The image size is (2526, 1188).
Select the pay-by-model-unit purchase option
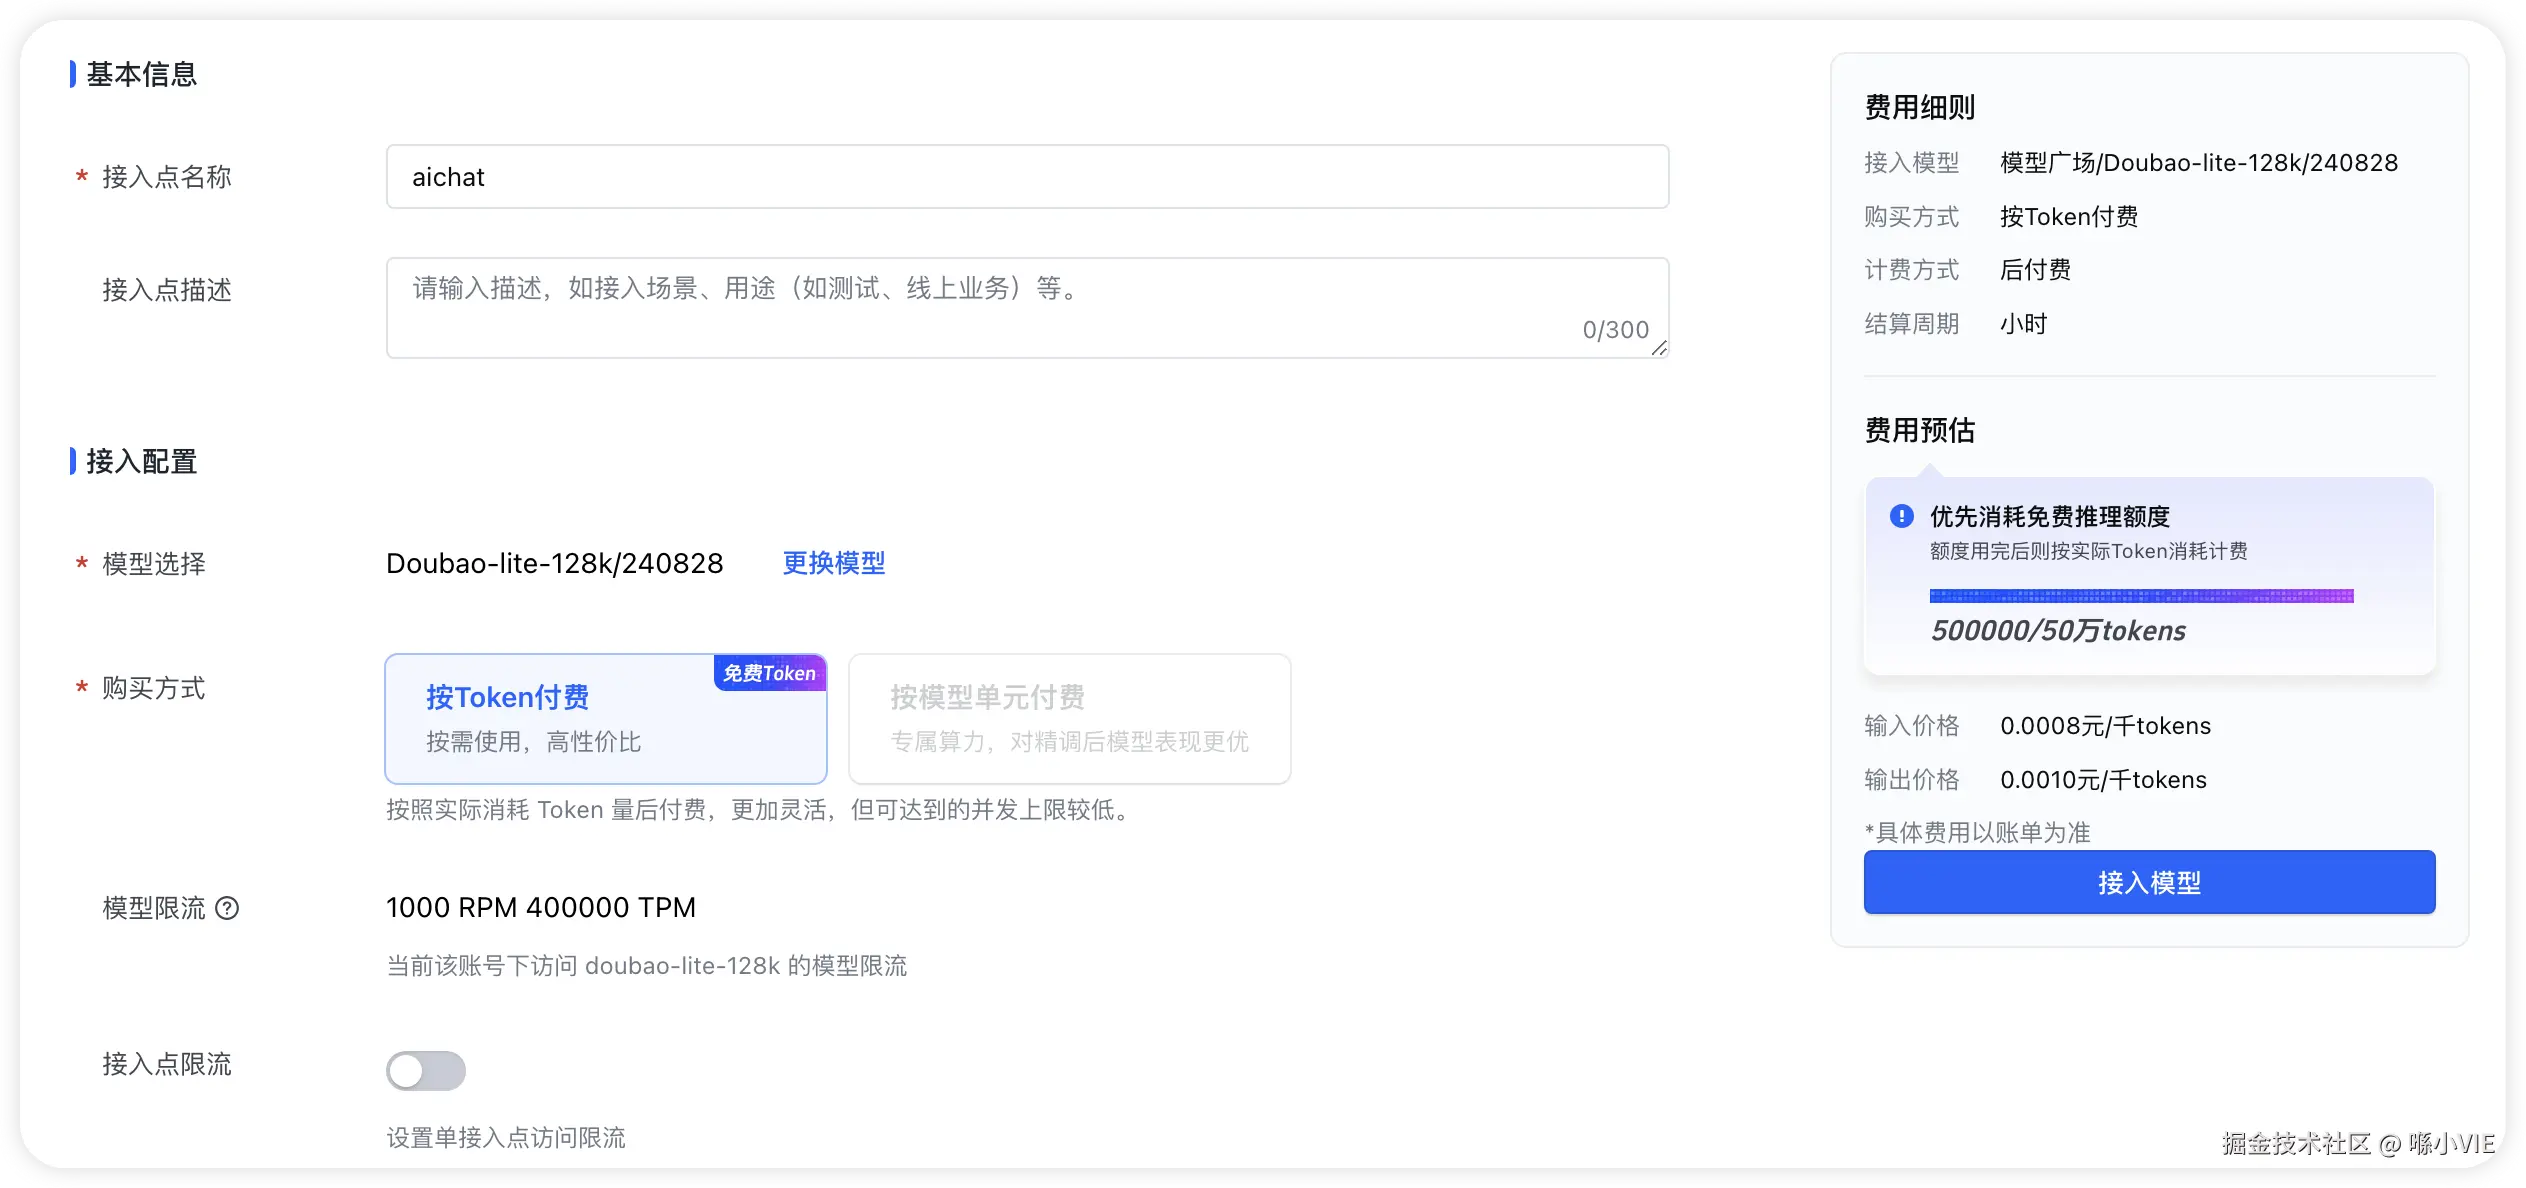1069,719
